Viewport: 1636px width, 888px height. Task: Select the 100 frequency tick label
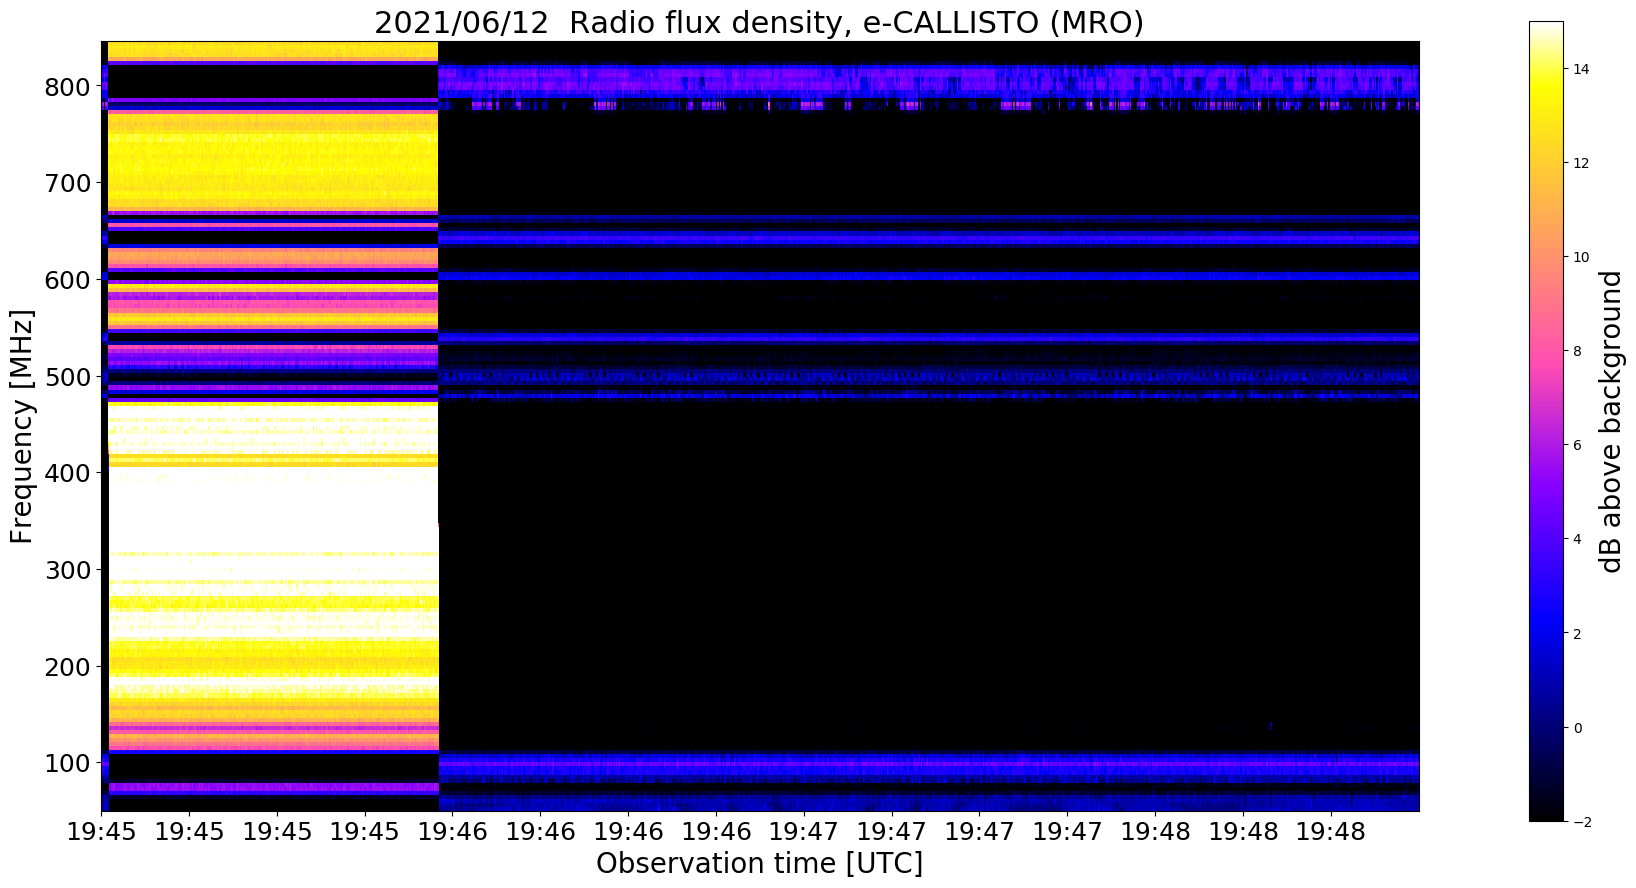point(68,763)
